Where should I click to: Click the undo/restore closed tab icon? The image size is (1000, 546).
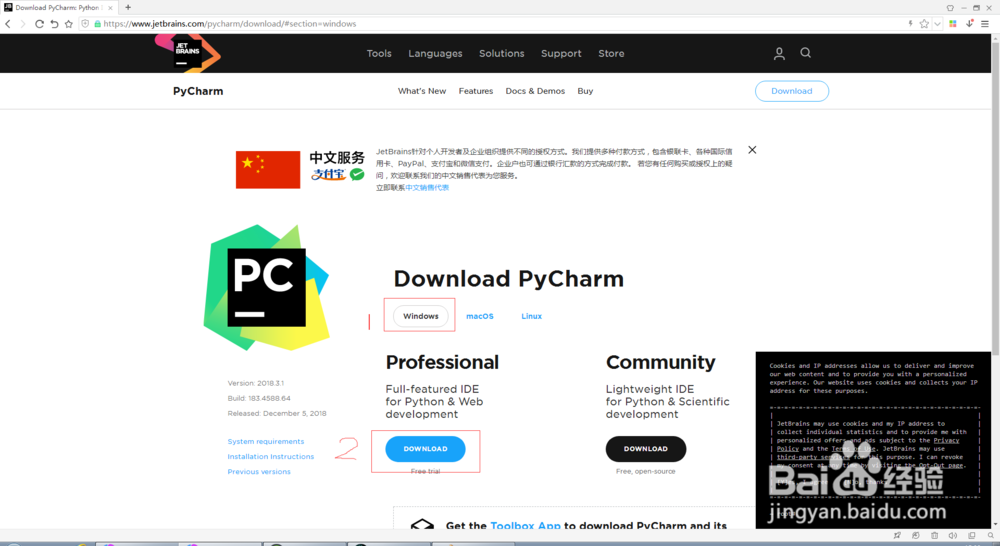(x=54, y=24)
